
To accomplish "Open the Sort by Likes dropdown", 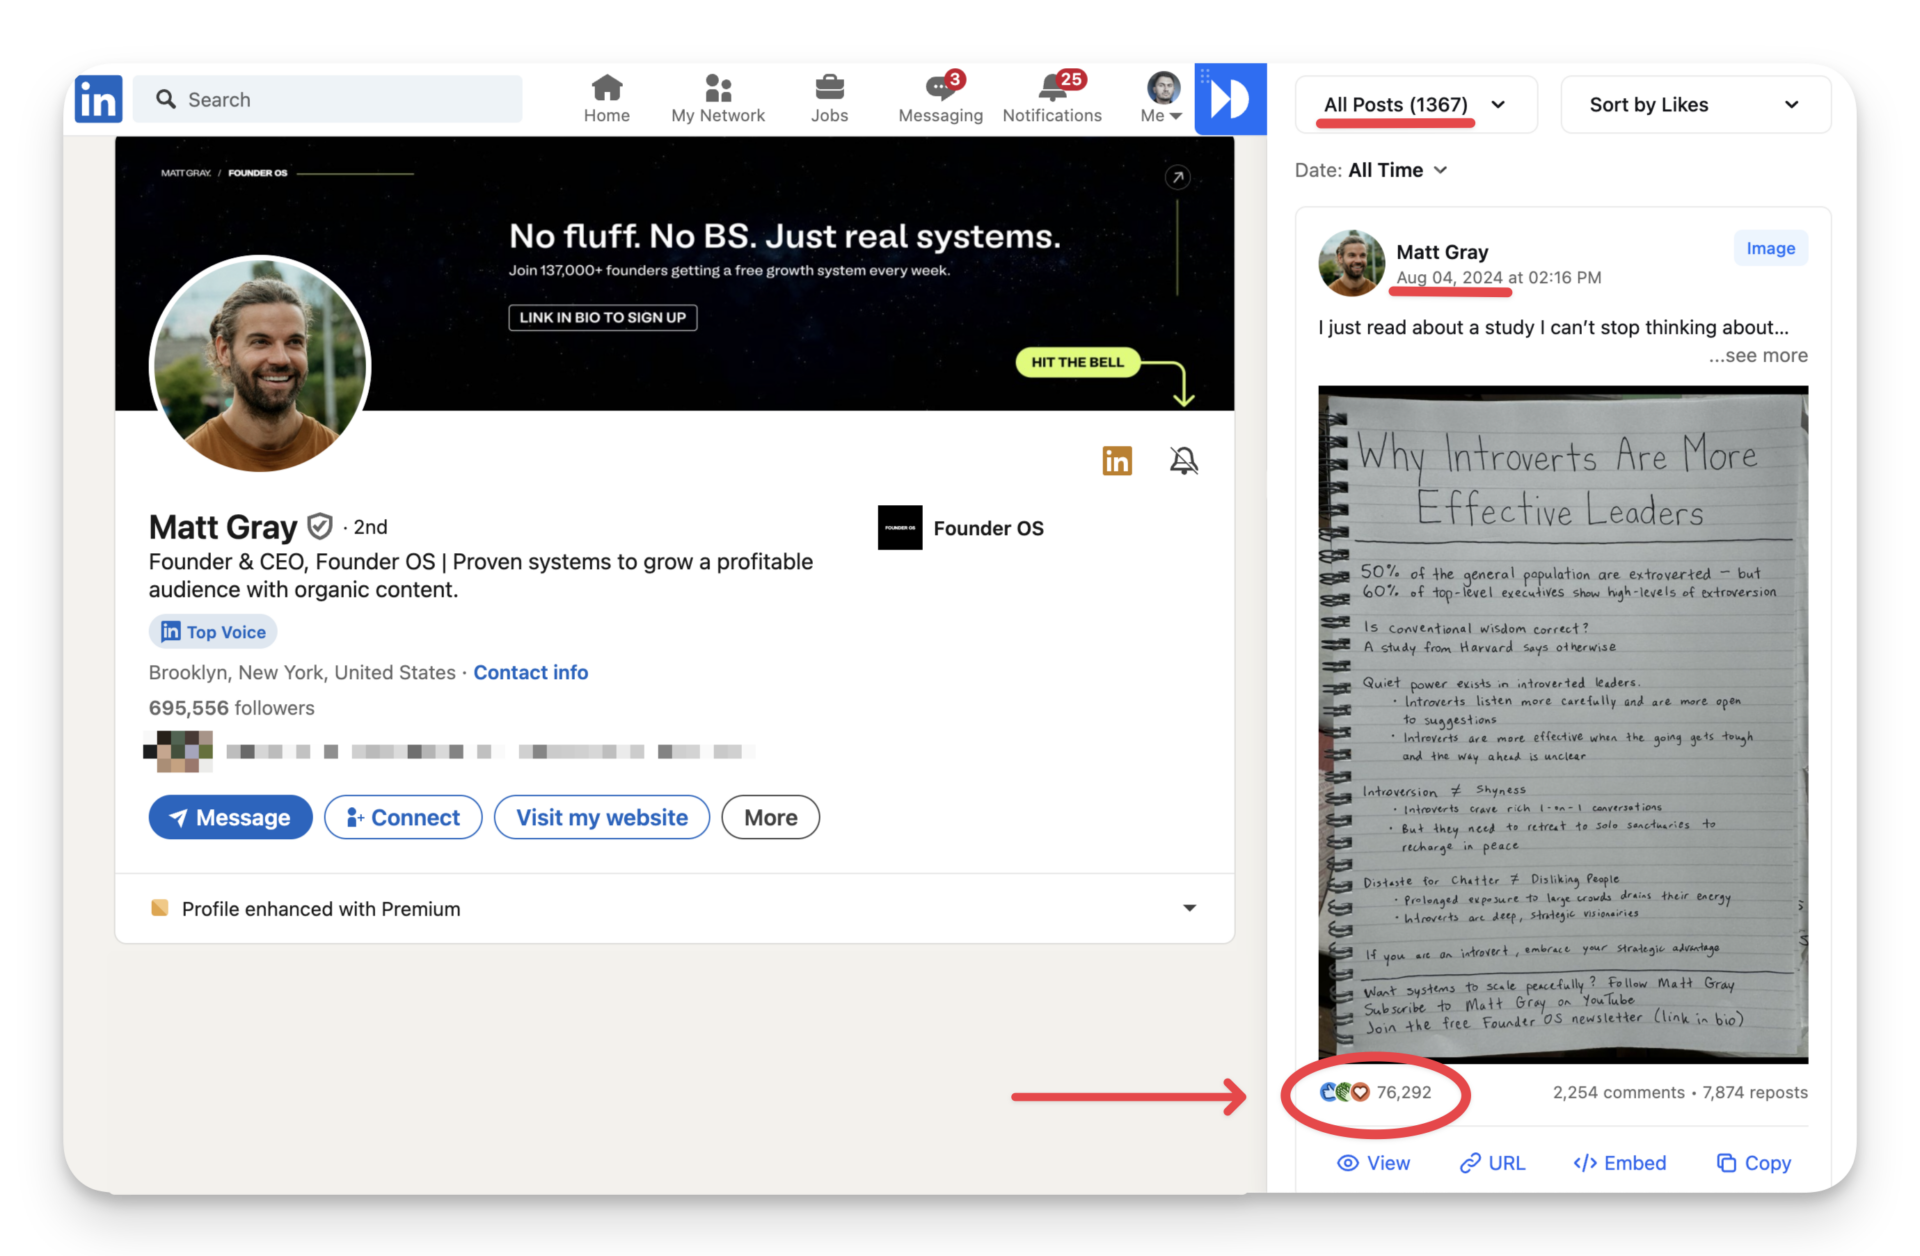I will pos(1694,105).
